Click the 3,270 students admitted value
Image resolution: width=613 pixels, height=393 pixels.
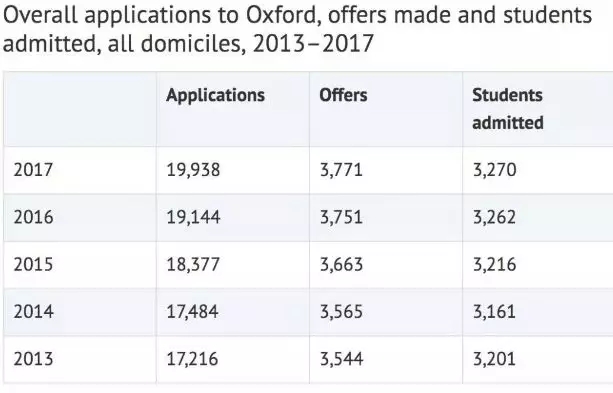point(495,170)
